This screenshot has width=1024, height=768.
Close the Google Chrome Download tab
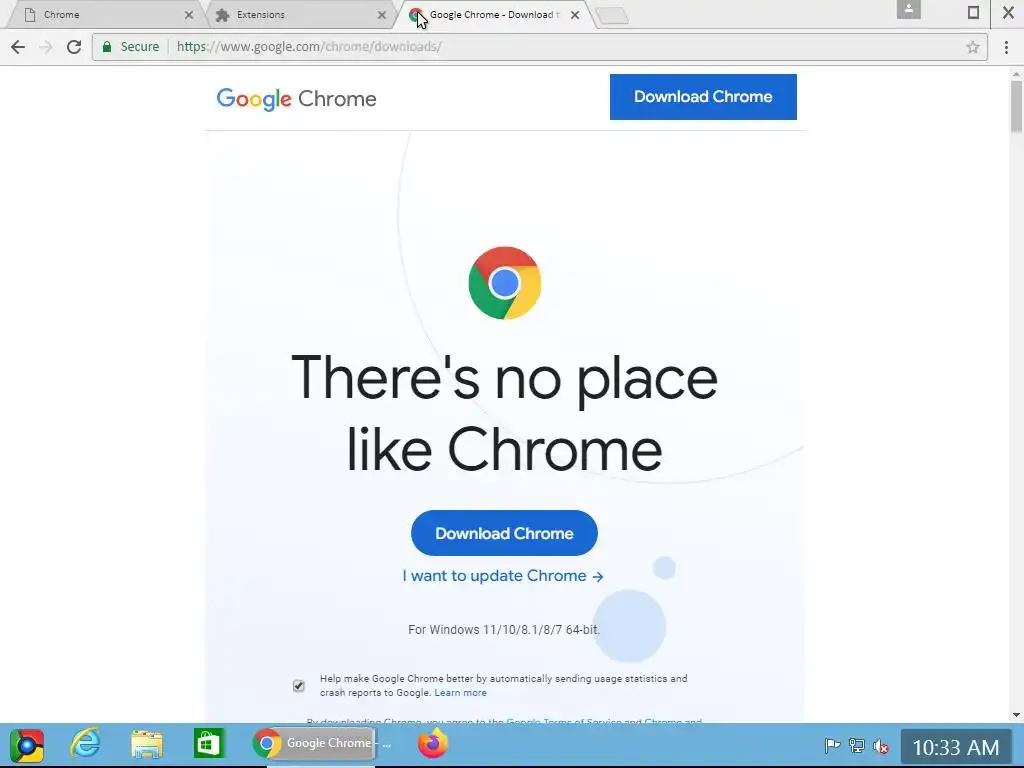pos(575,14)
